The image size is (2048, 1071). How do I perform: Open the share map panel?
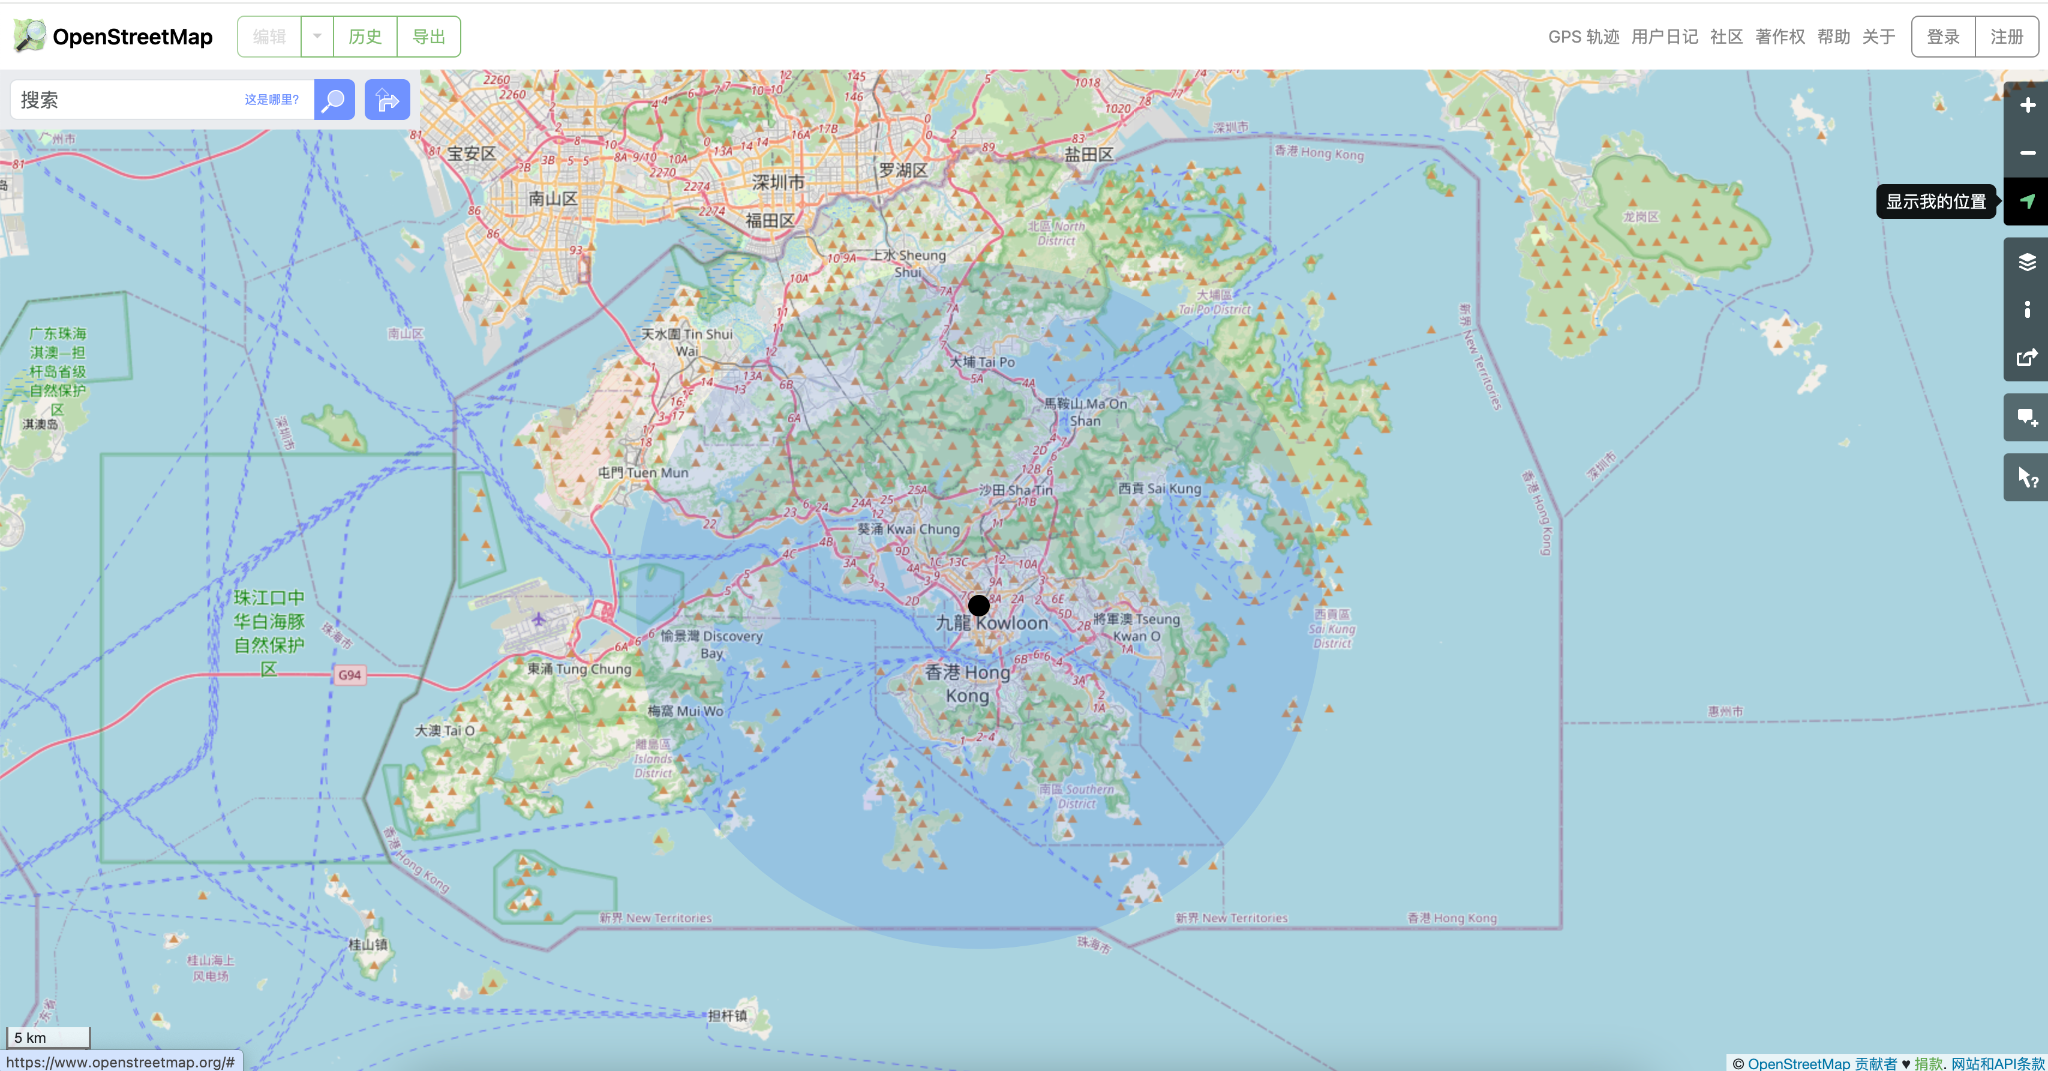(2026, 357)
